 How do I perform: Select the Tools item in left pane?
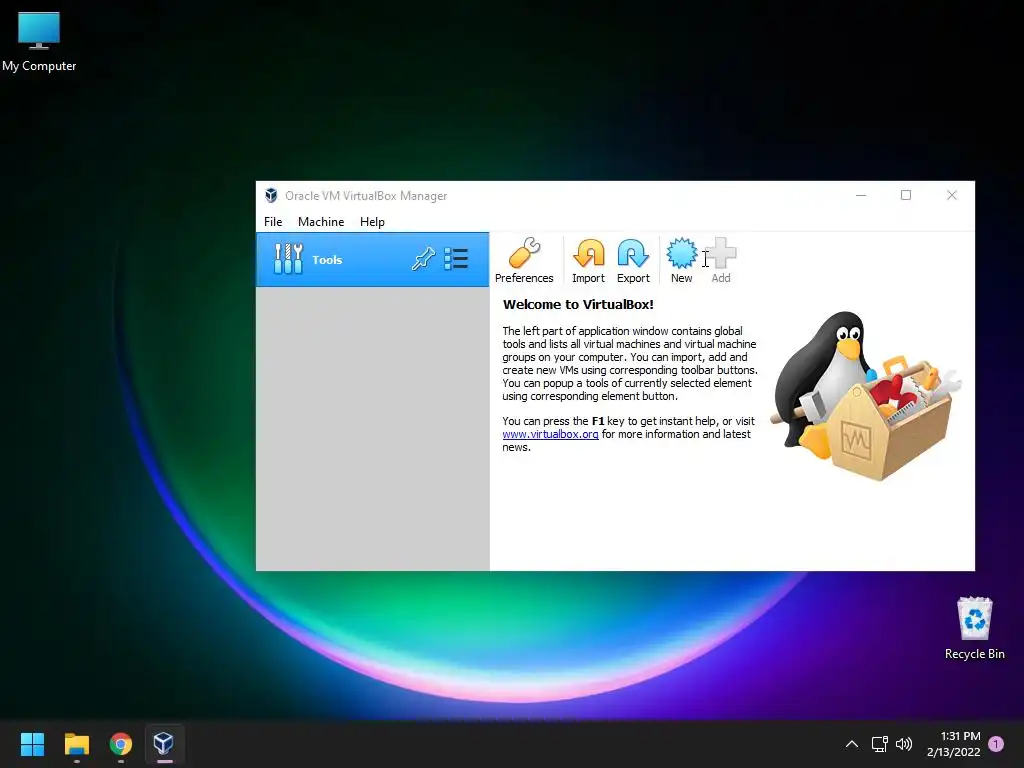tap(372, 259)
